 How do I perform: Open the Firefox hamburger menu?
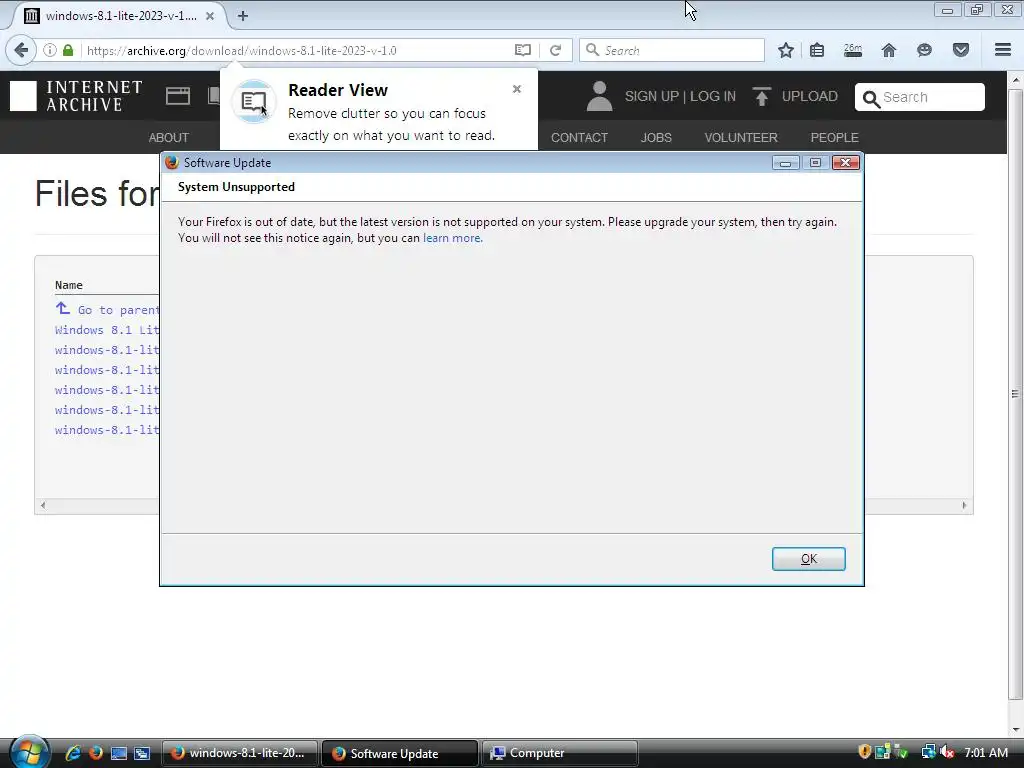(x=1003, y=50)
